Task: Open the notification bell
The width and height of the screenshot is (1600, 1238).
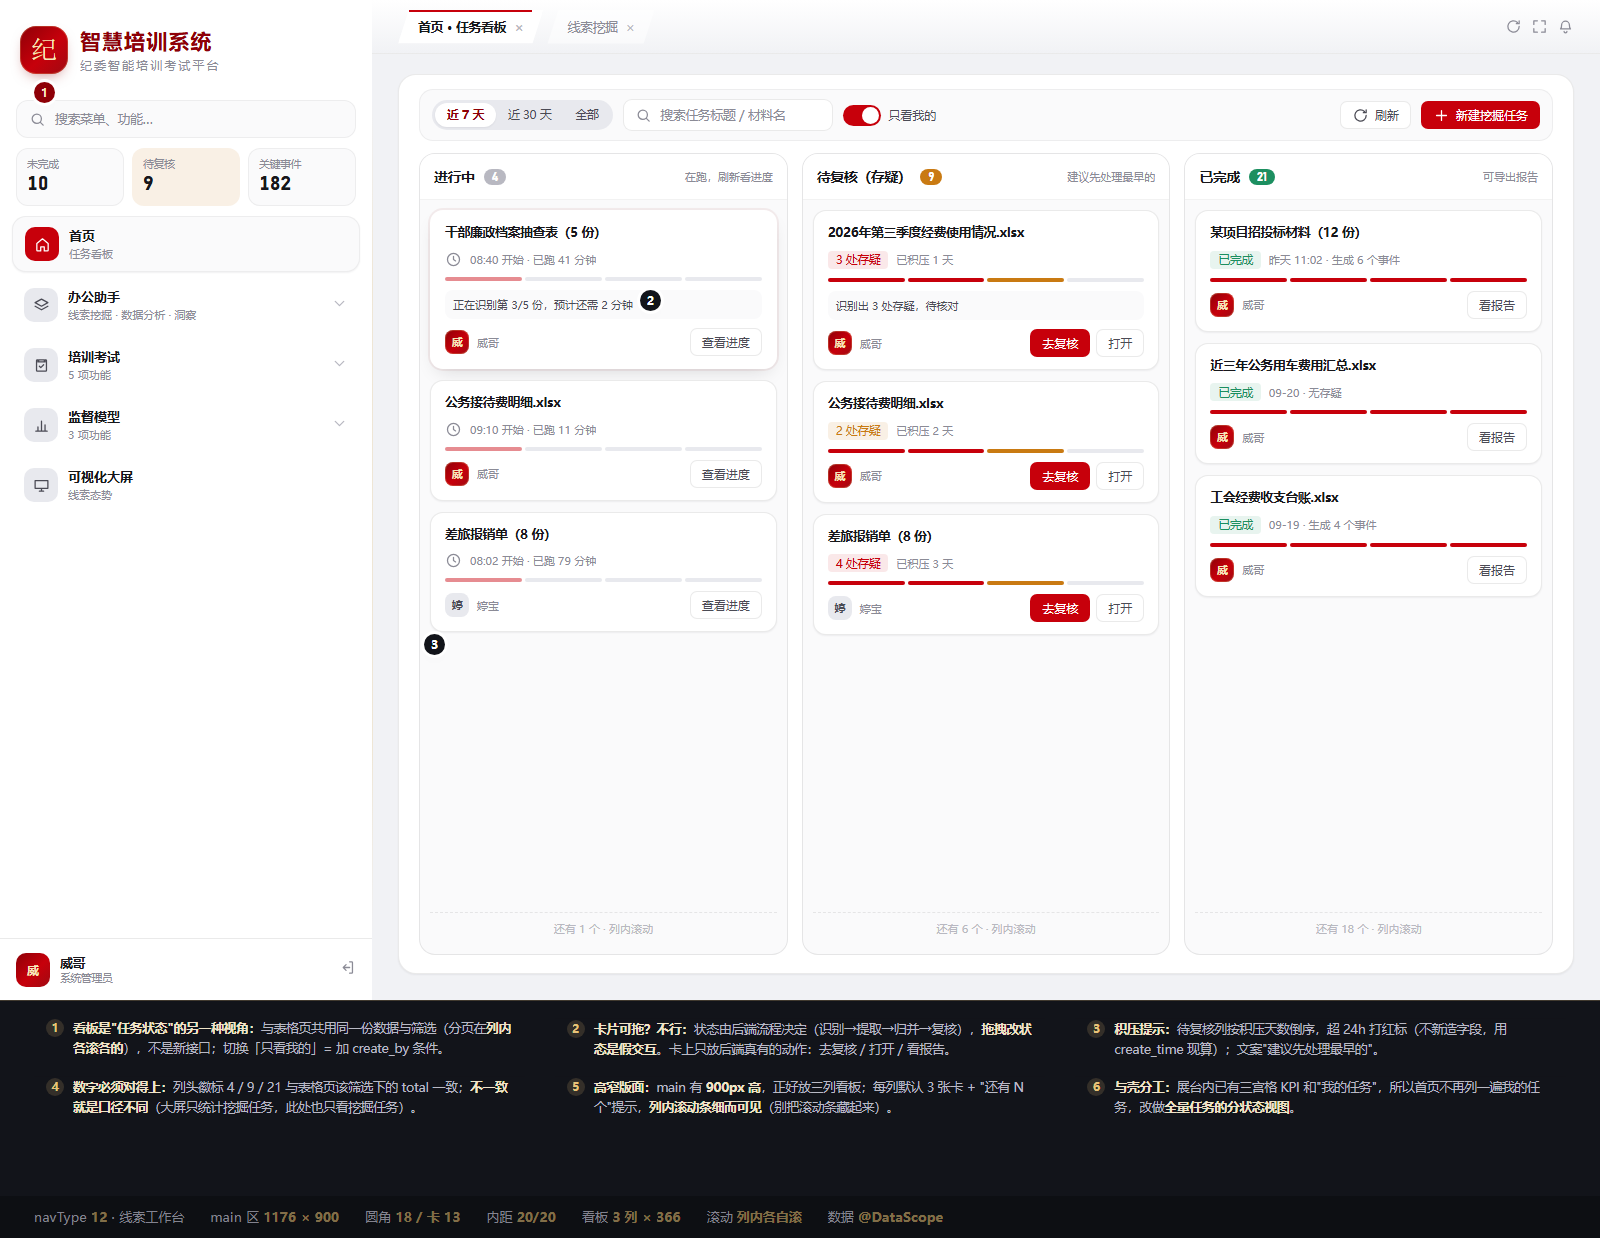Action: (x=1565, y=27)
